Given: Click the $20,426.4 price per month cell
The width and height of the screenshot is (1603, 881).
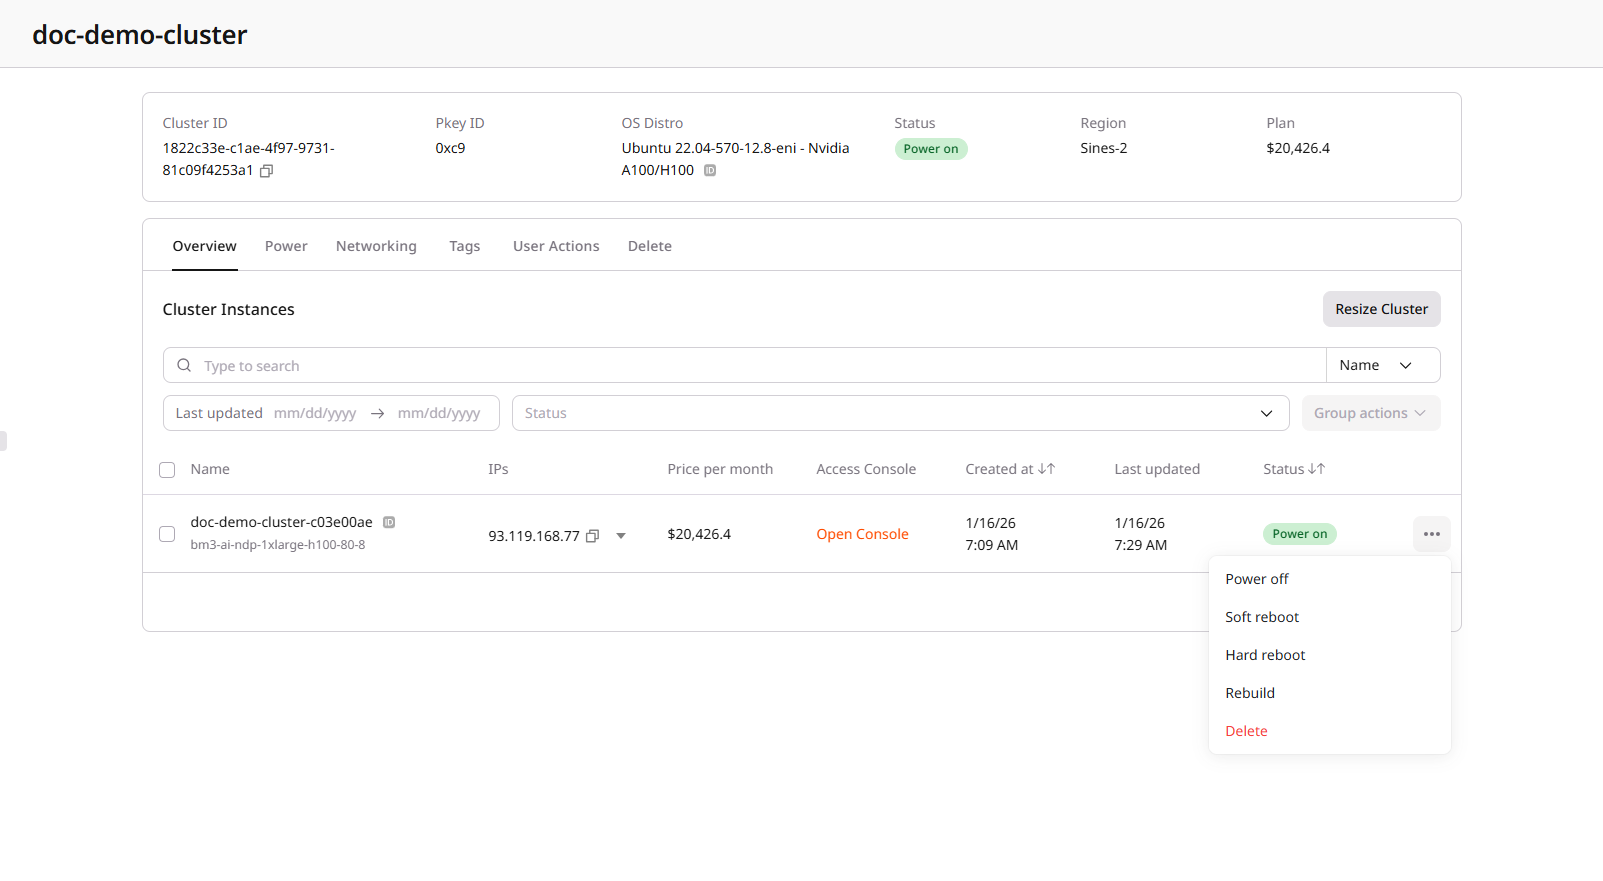Looking at the screenshot, I should pos(699,534).
